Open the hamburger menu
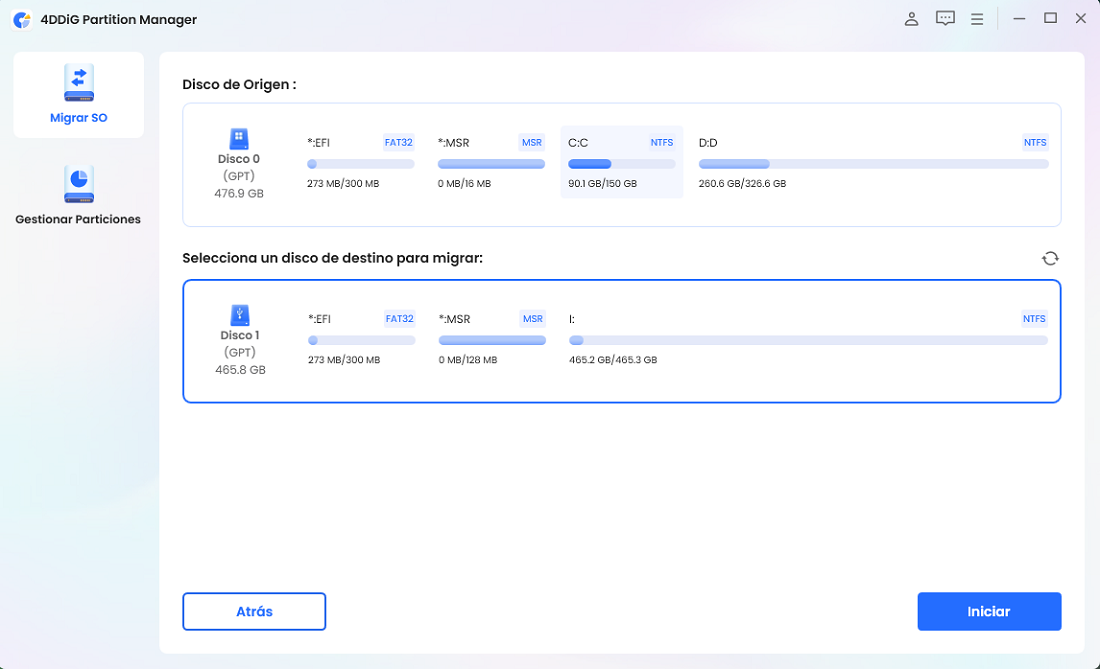 (x=977, y=19)
